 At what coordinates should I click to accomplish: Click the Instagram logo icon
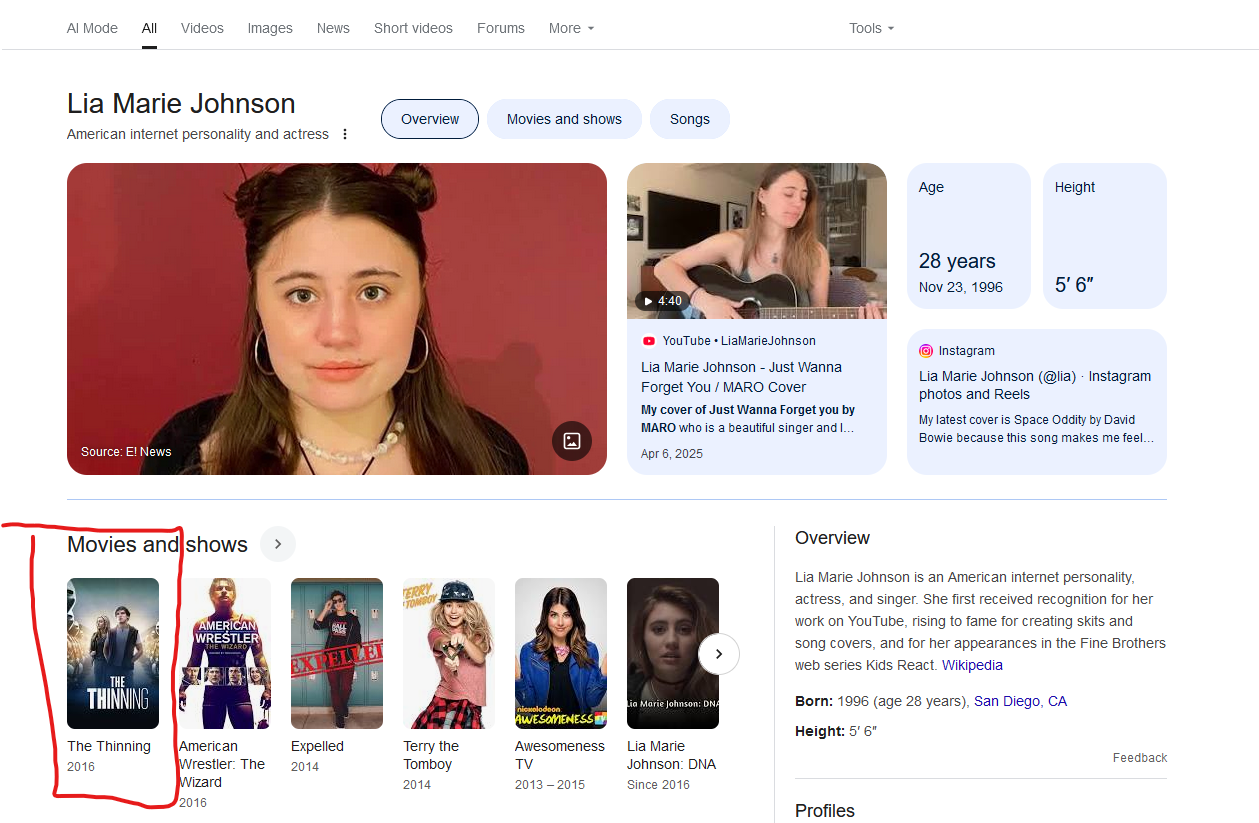click(926, 351)
